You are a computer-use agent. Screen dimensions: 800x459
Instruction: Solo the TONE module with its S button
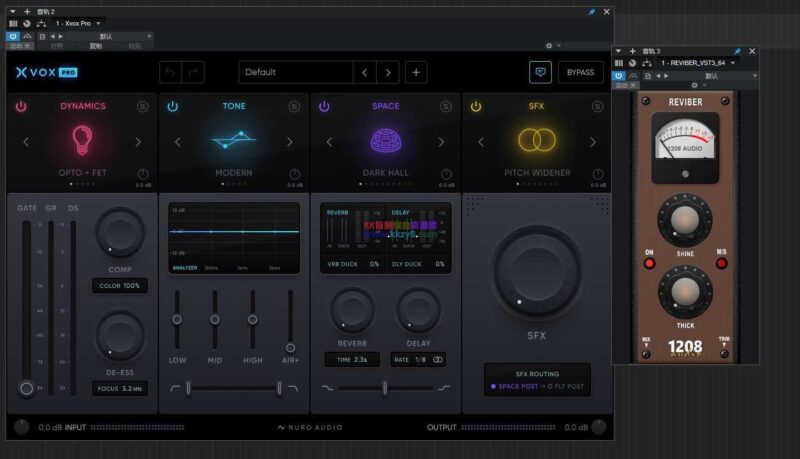tap(294, 106)
